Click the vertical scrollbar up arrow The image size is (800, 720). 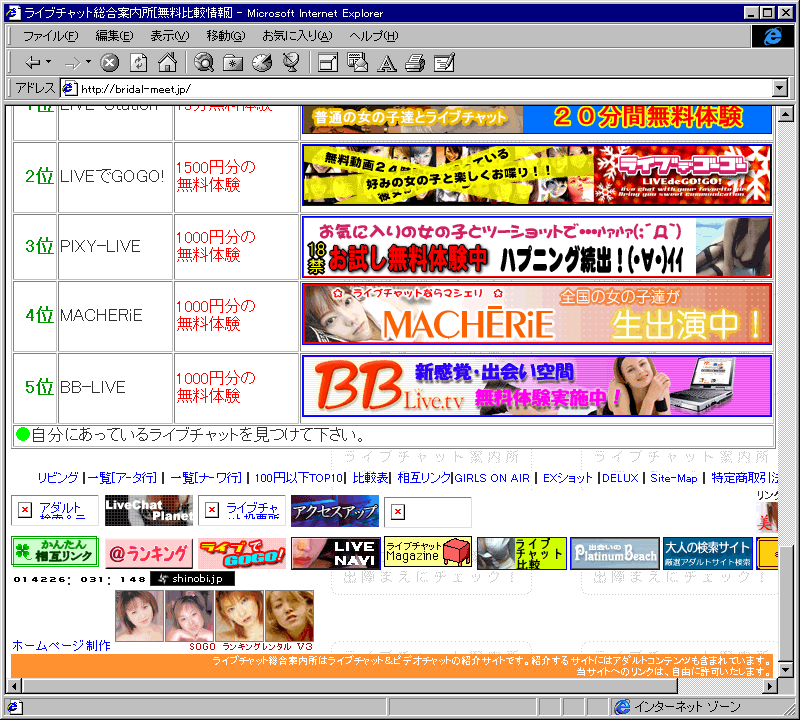[786, 114]
